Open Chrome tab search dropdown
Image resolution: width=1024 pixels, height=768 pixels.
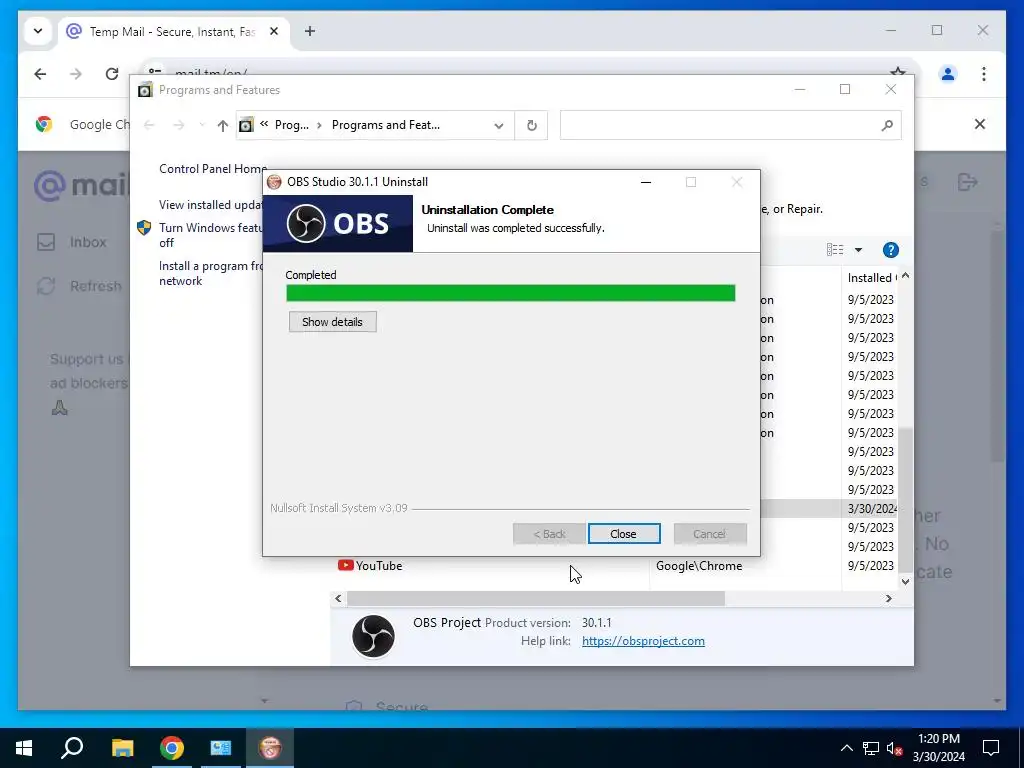(38, 31)
